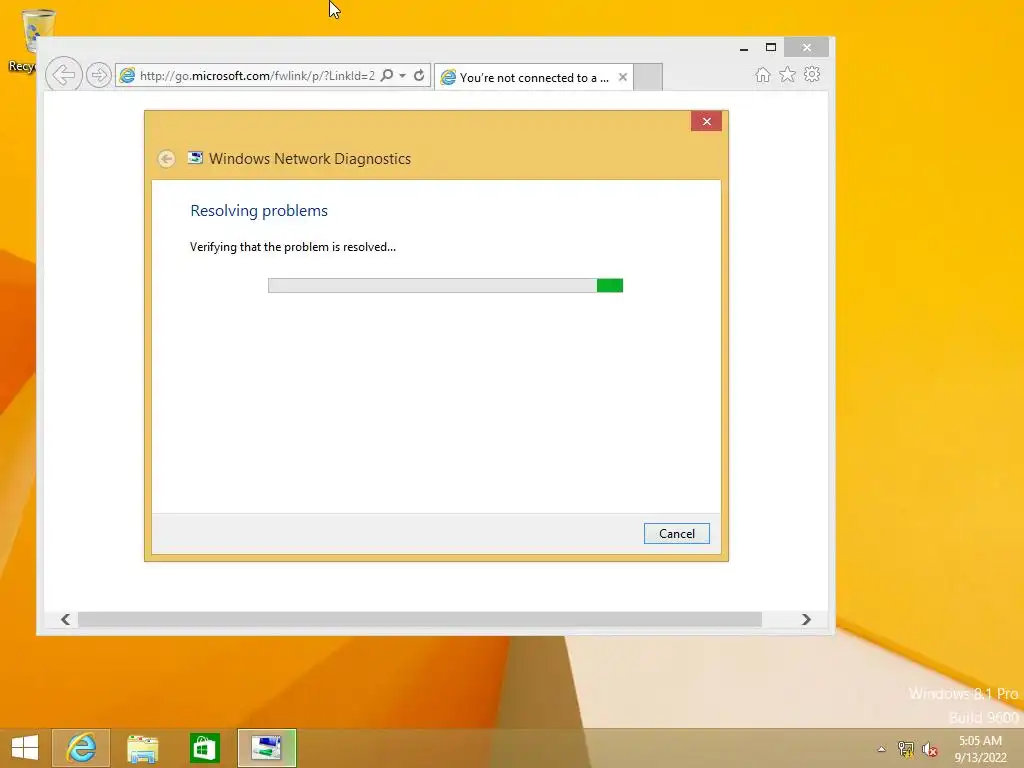Click horizontal scrollbar right arrow
The width and height of the screenshot is (1024, 768).
click(806, 619)
